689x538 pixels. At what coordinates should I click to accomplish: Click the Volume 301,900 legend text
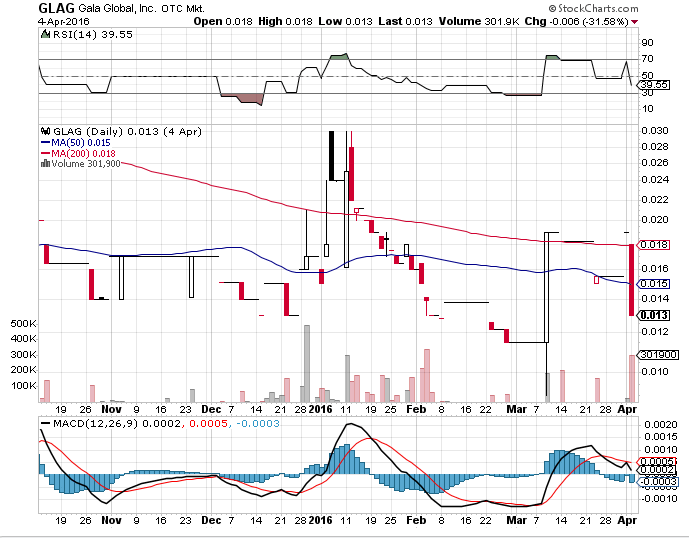86,164
